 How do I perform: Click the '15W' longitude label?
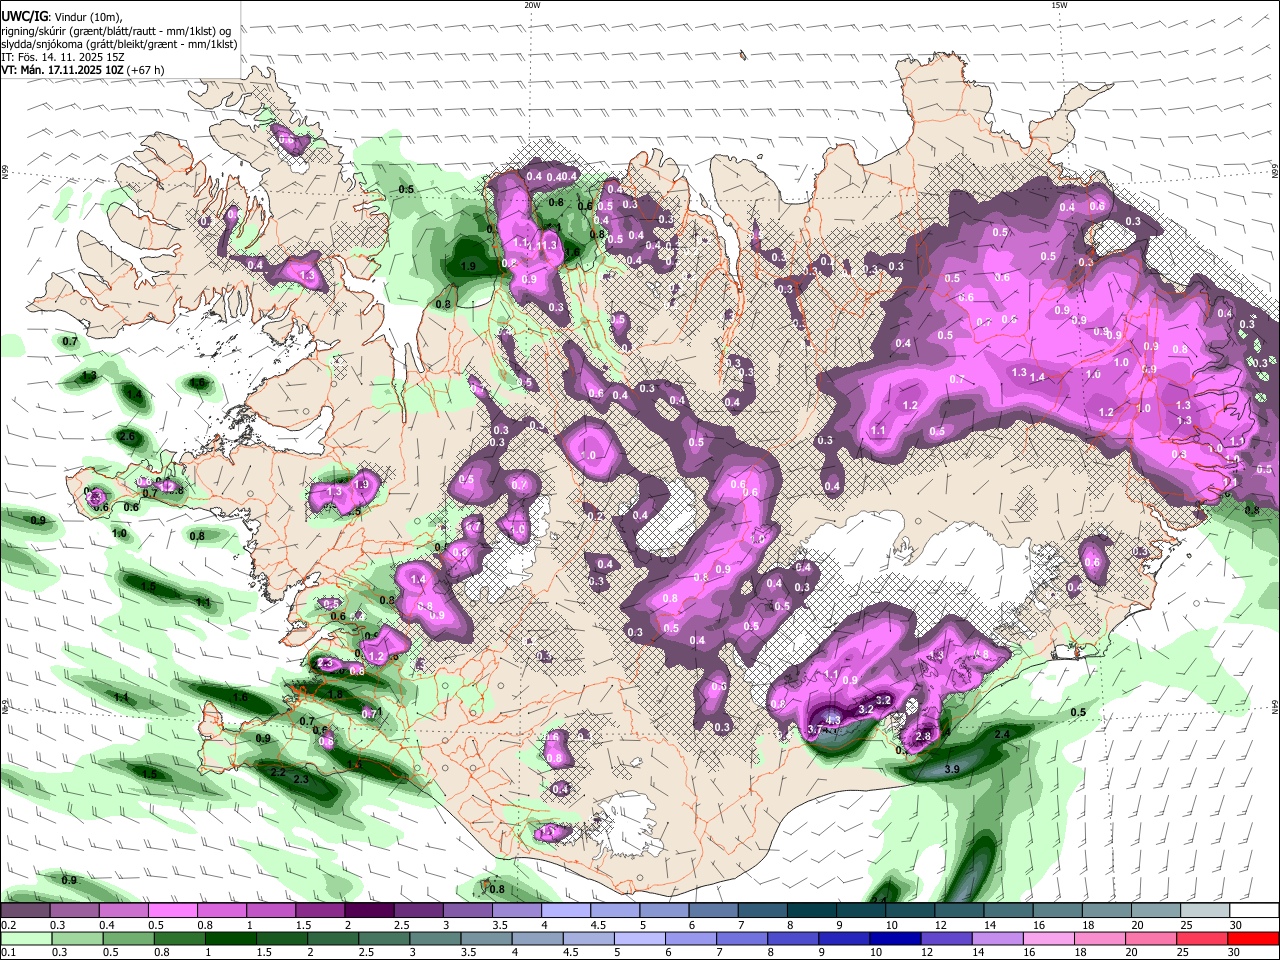1059,5
